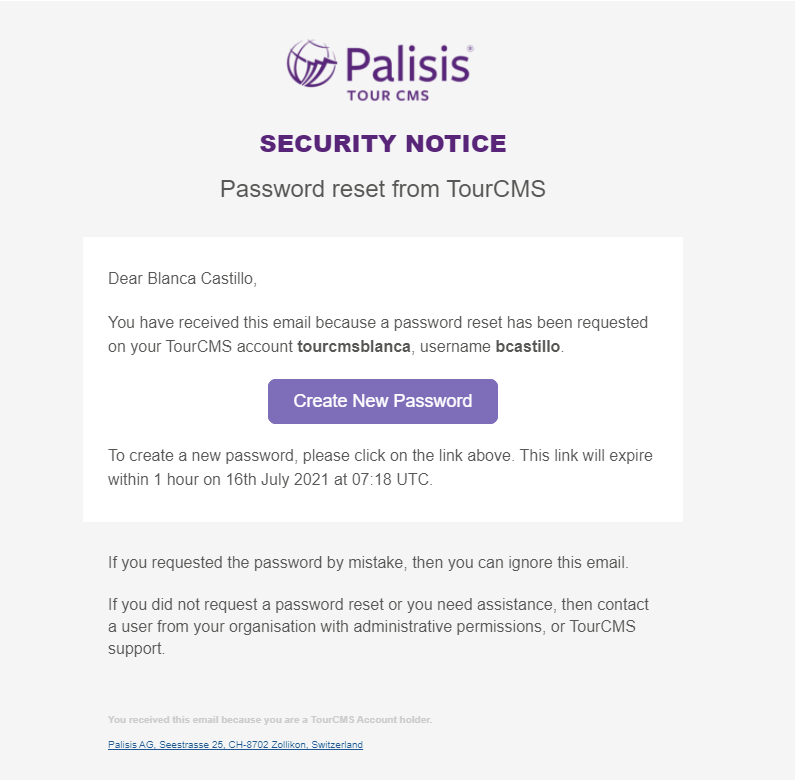Click the word 'support.' ending the paragraph
The width and height of the screenshot is (795, 782).
tap(136, 649)
